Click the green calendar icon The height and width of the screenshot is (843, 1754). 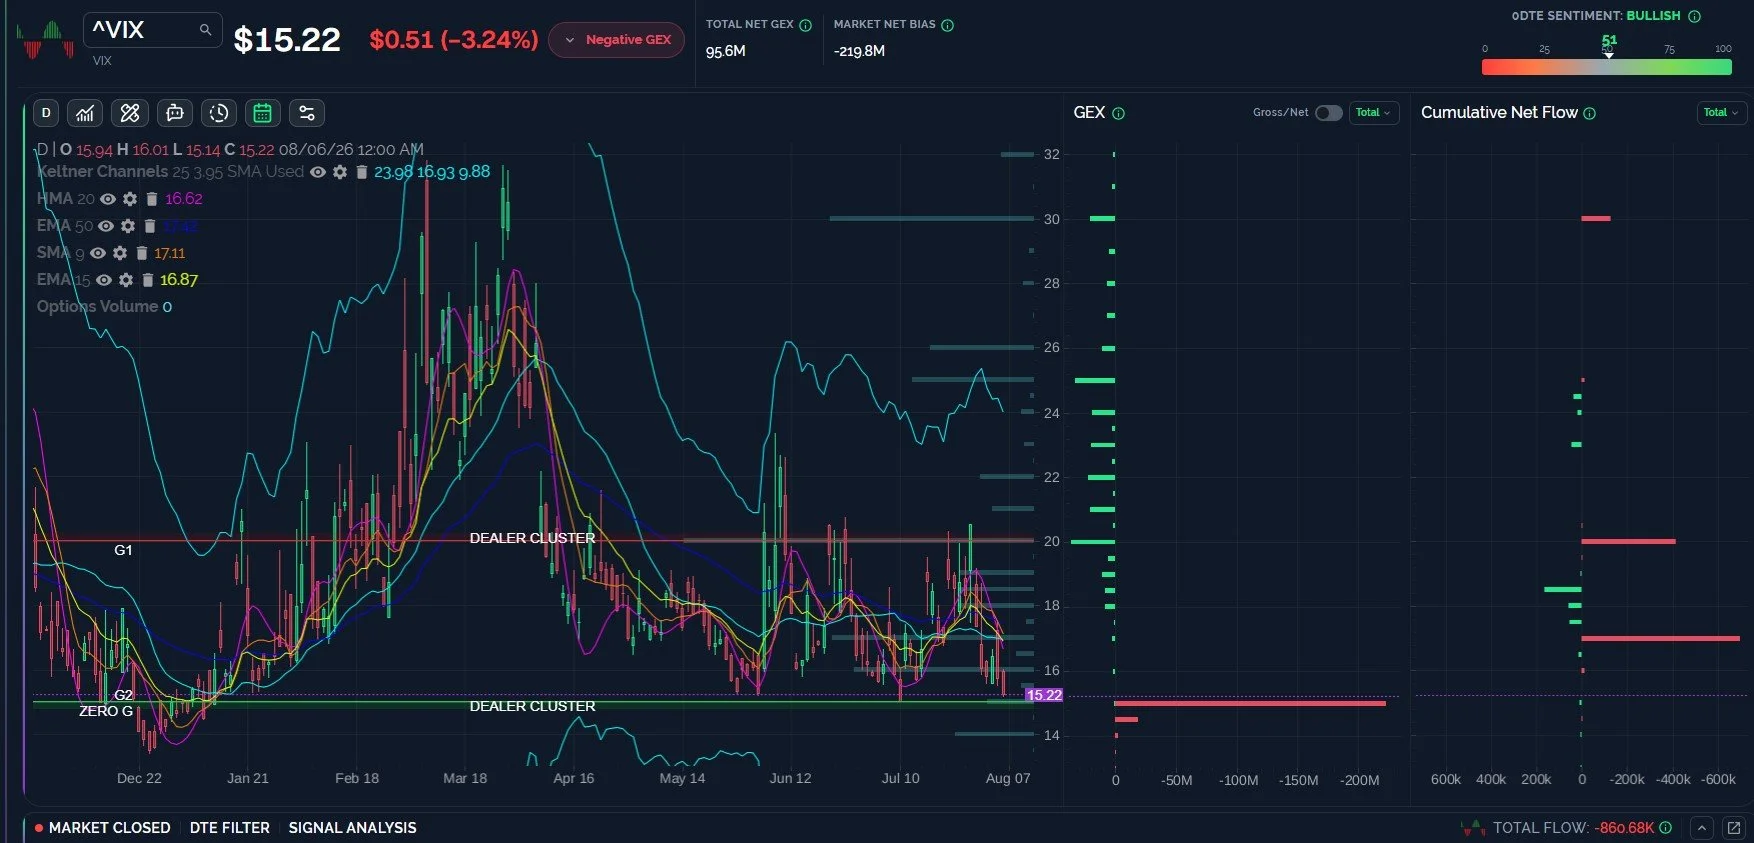click(263, 113)
